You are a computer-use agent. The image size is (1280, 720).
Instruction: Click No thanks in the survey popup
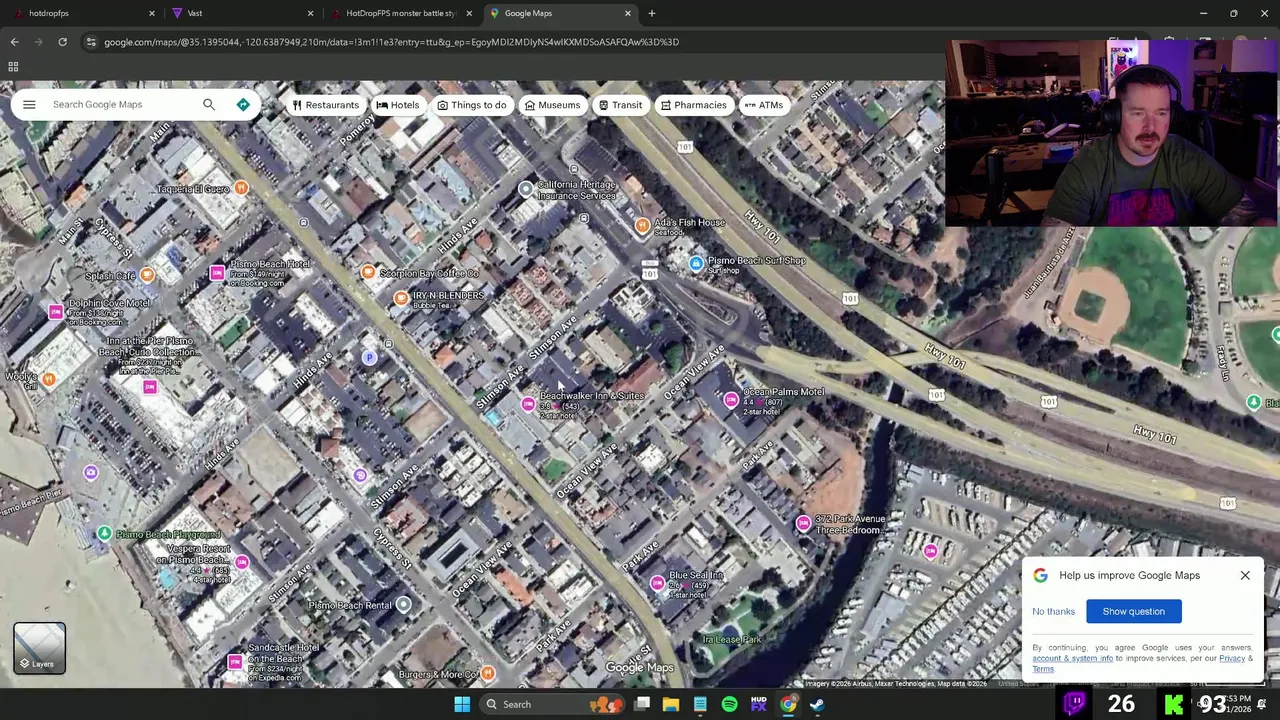1053,611
